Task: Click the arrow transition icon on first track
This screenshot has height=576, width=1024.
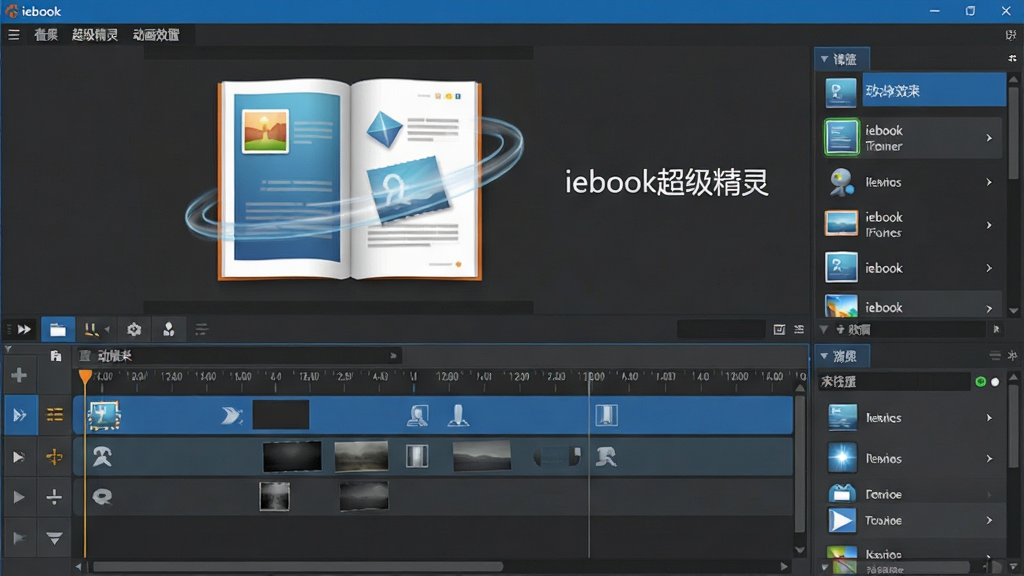Action: (x=231, y=415)
